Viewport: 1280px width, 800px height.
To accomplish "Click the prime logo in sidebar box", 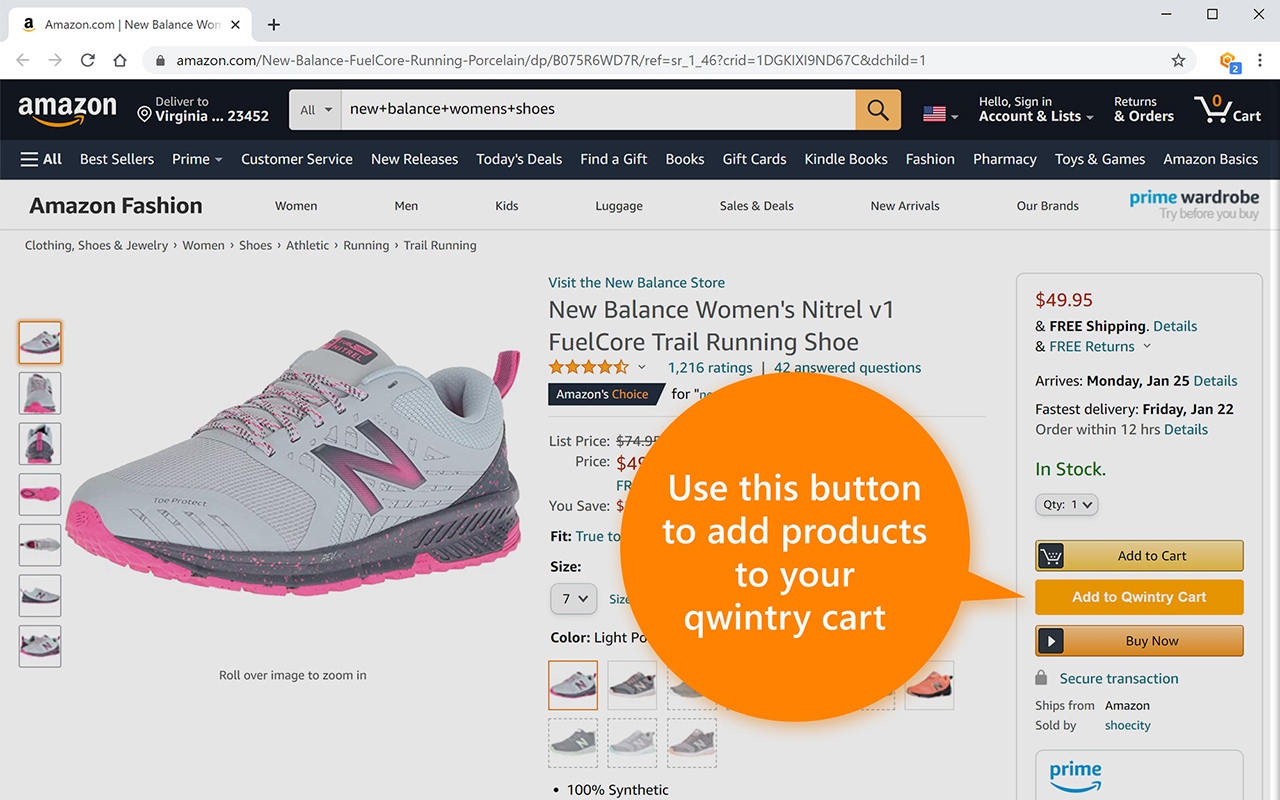I will (1075, 775).
